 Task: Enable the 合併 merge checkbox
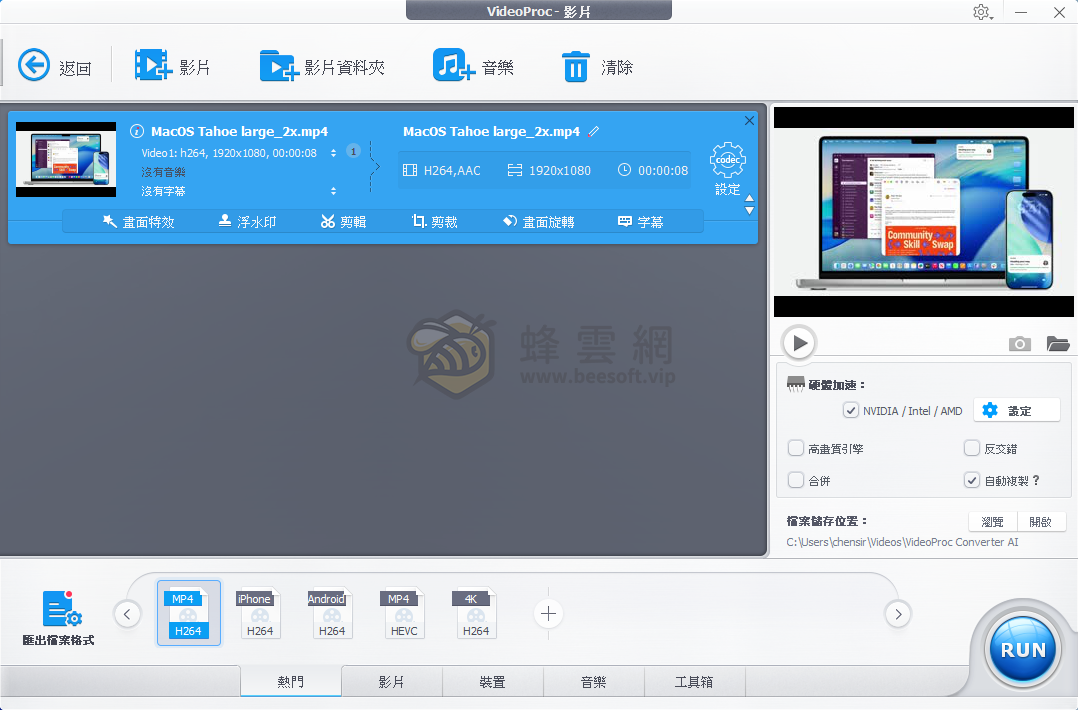click(x=795, y=480)
